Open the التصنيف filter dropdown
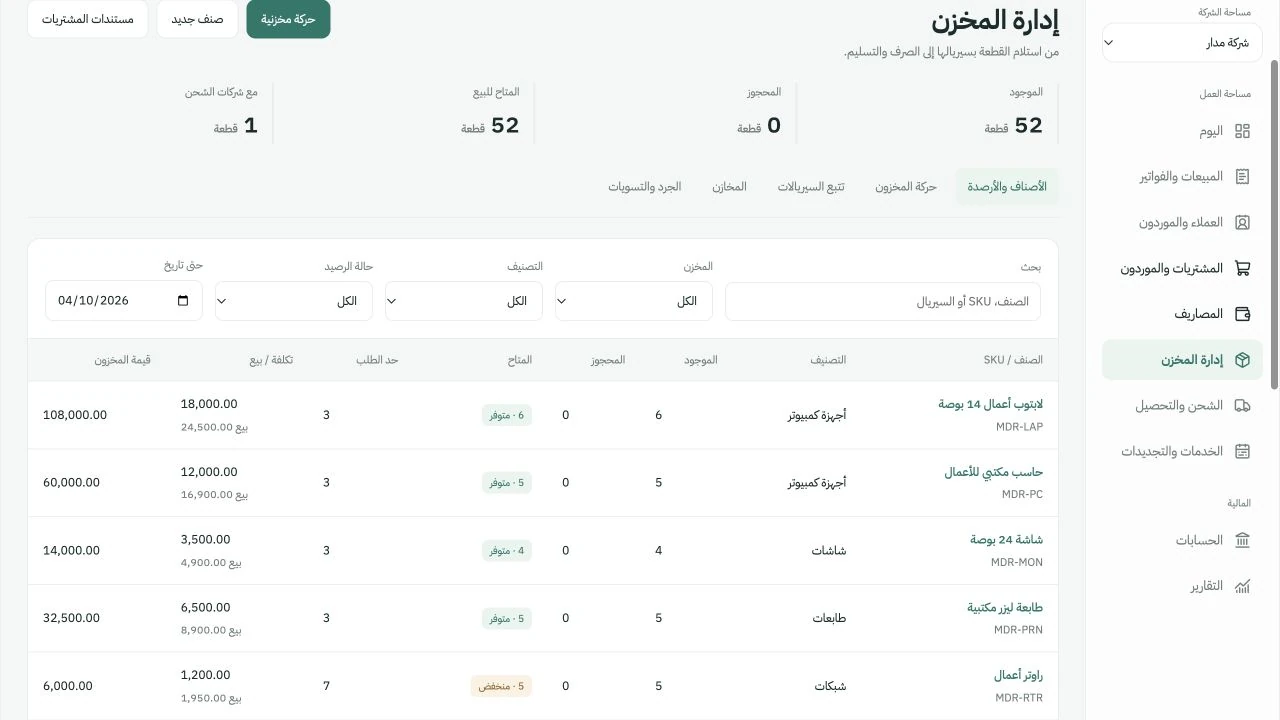Viewport: 1280px width, 720px height. 464,301
